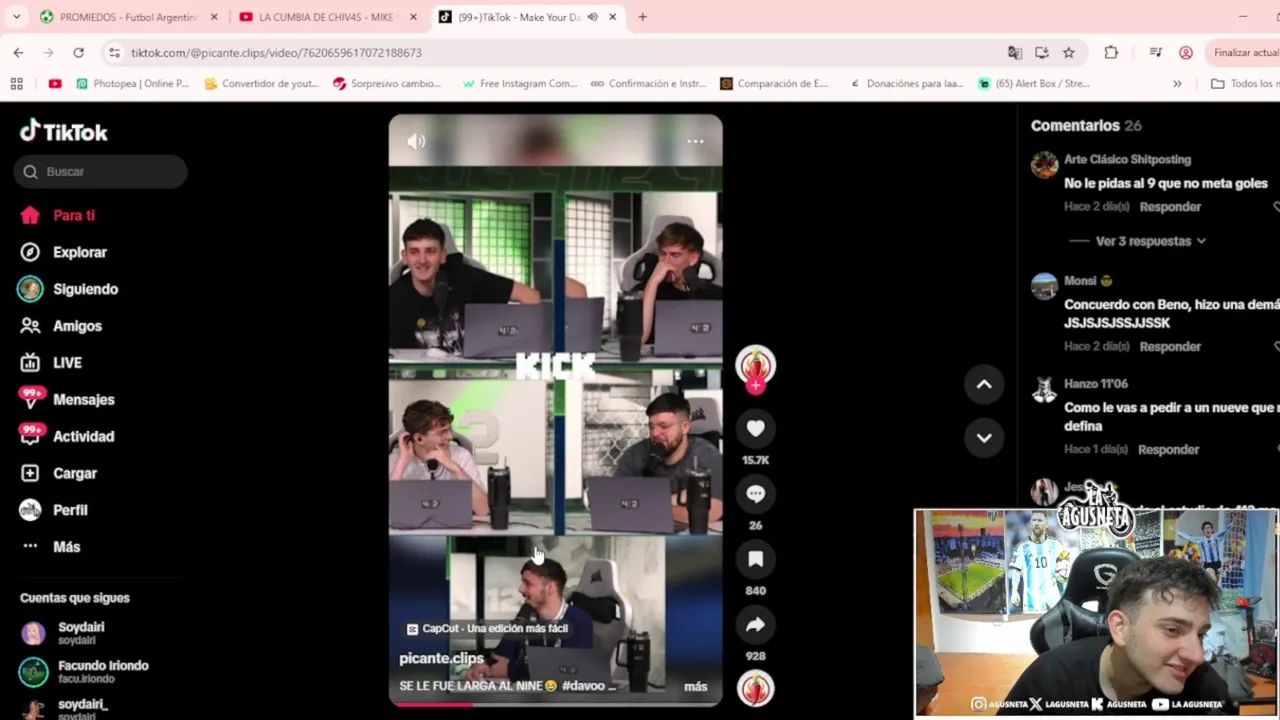Follow picante.clips via avatar plus
1280x720 pixels.
click(x=755, y=386)
